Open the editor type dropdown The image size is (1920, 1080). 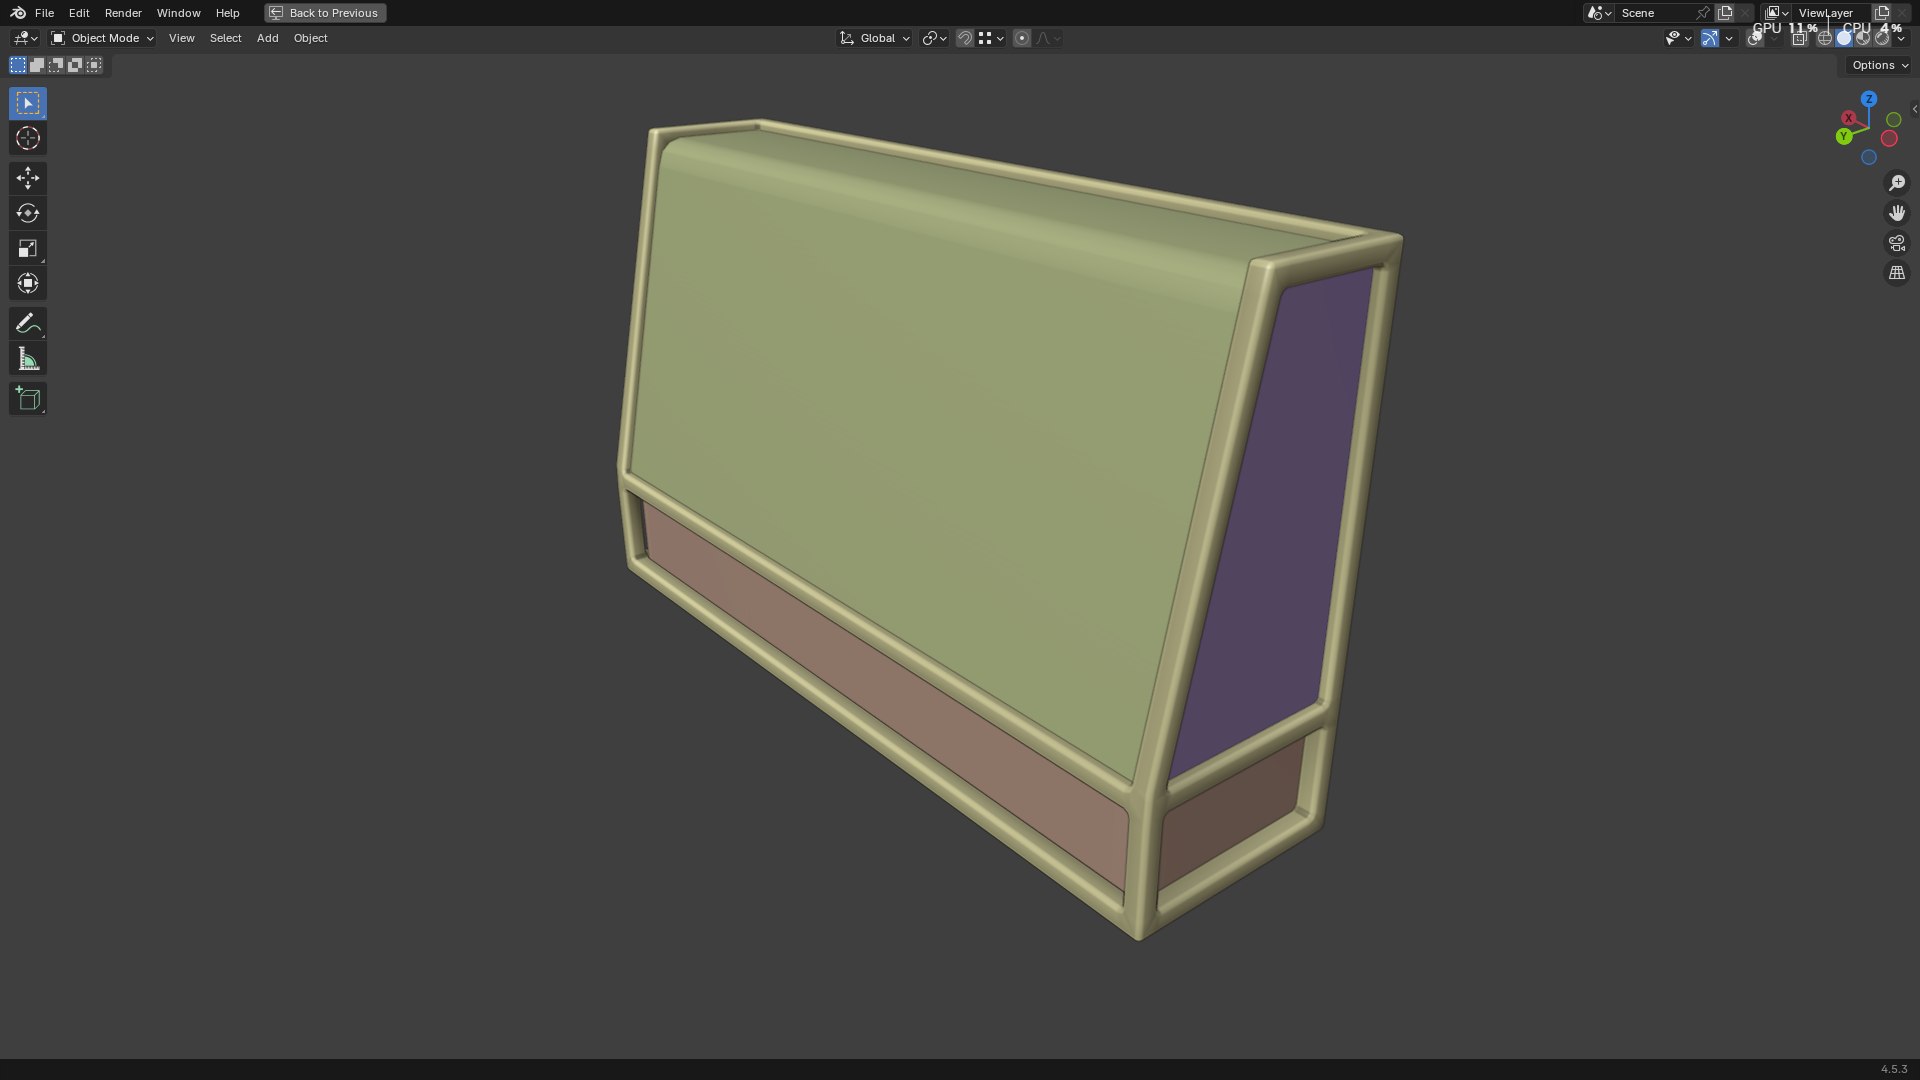[25, 38]
